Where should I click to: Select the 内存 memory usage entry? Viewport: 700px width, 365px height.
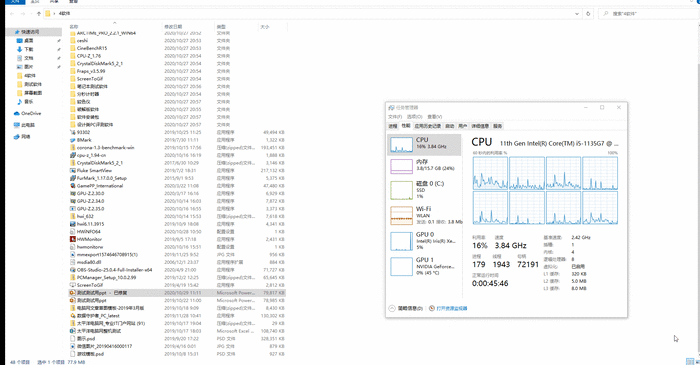pos(424,166)
